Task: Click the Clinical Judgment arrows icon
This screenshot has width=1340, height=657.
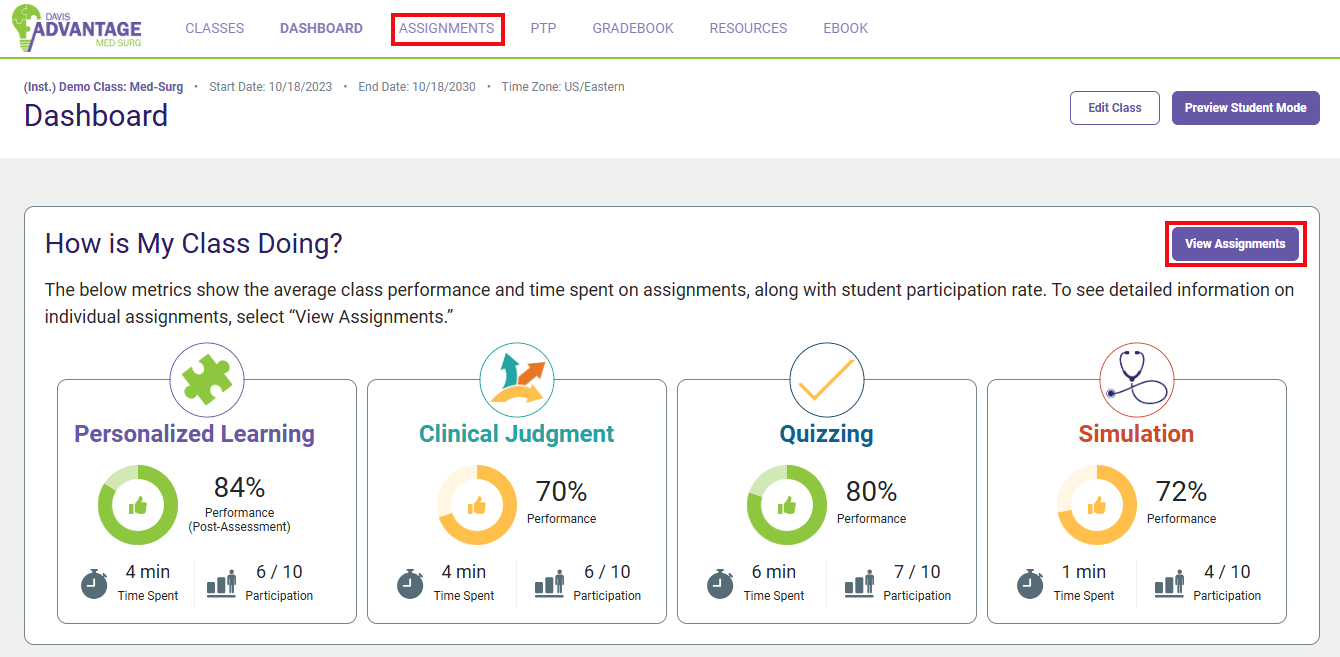Action: (x=517, y=380)
